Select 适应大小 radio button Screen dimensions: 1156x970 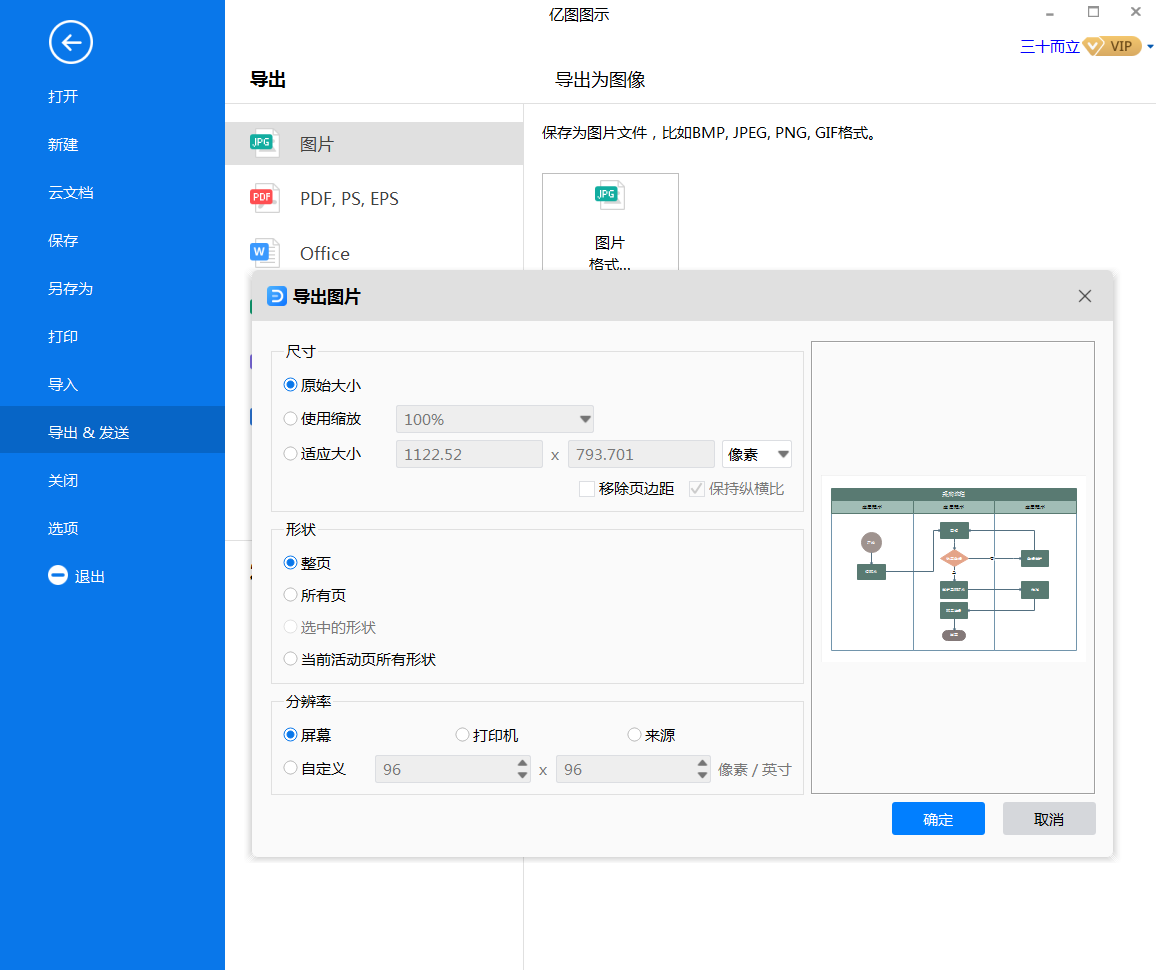pos(290,453)
